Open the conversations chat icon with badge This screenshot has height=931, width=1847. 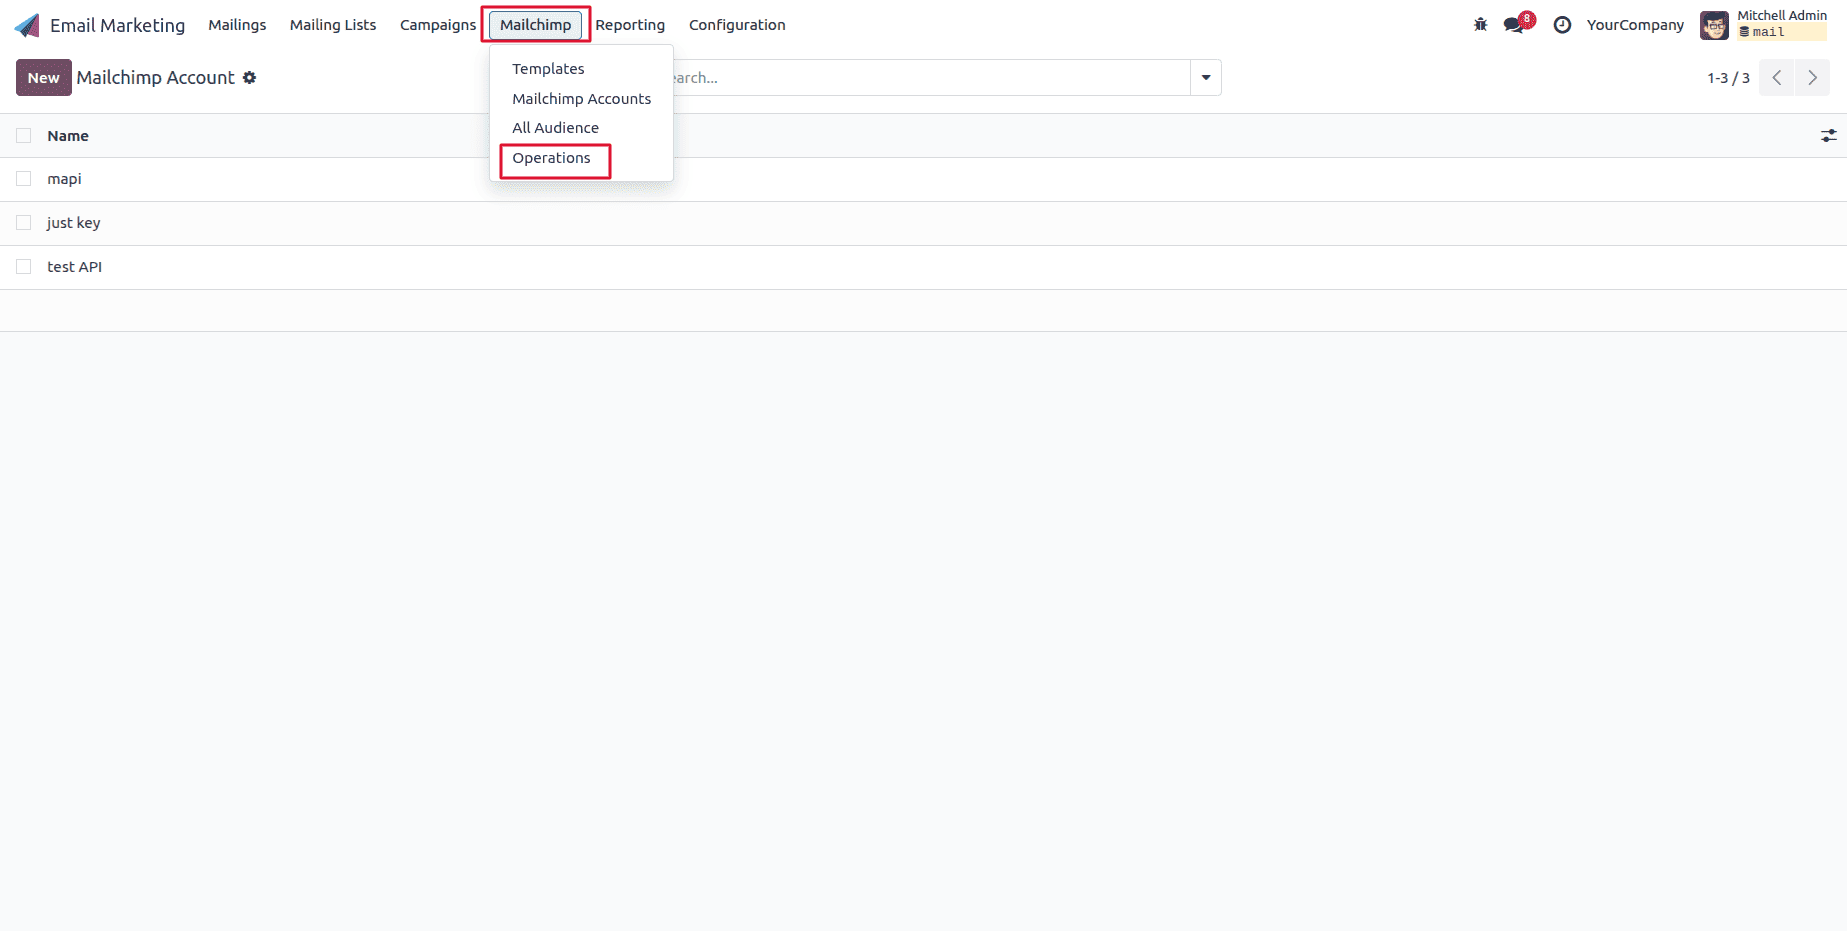1518,24
